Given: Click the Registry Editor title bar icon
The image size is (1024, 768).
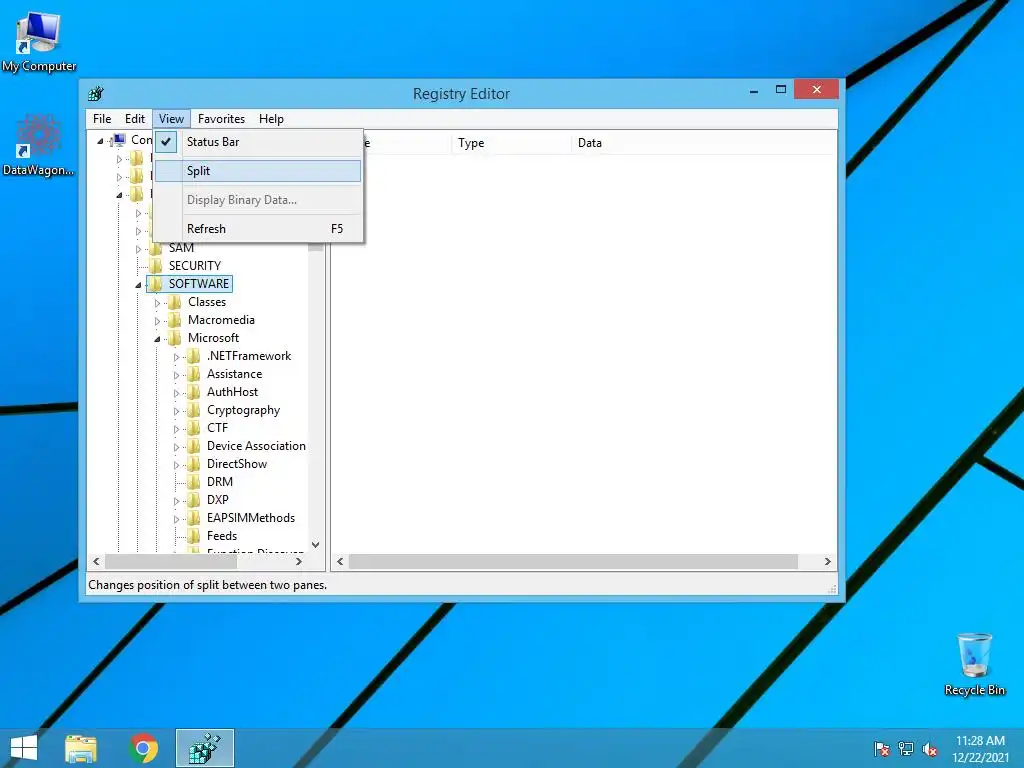Looking at the screenshot, I should tap(96, 93).
